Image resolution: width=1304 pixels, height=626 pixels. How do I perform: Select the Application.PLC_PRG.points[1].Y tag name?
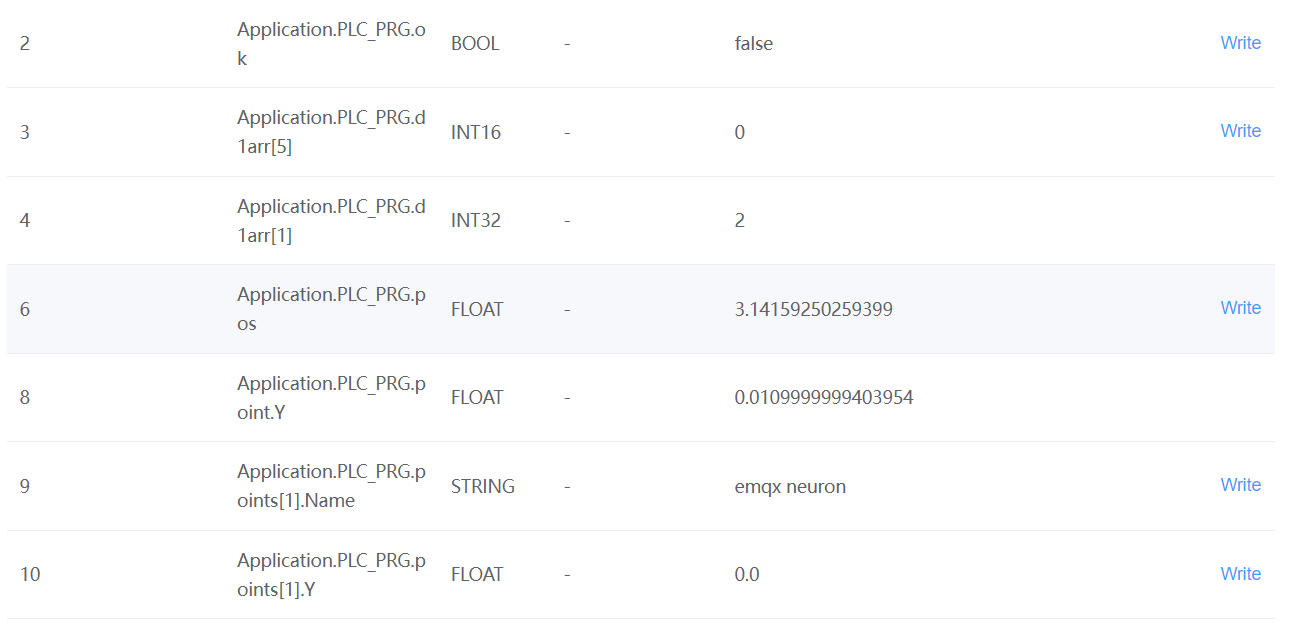tap(331, 574)
